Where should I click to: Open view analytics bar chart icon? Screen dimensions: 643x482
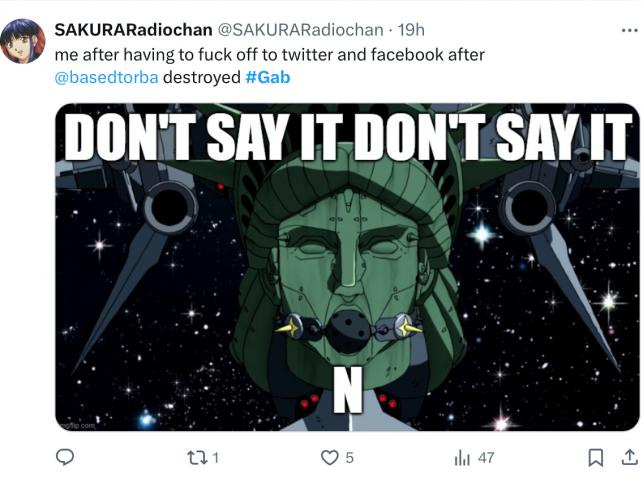462,458
